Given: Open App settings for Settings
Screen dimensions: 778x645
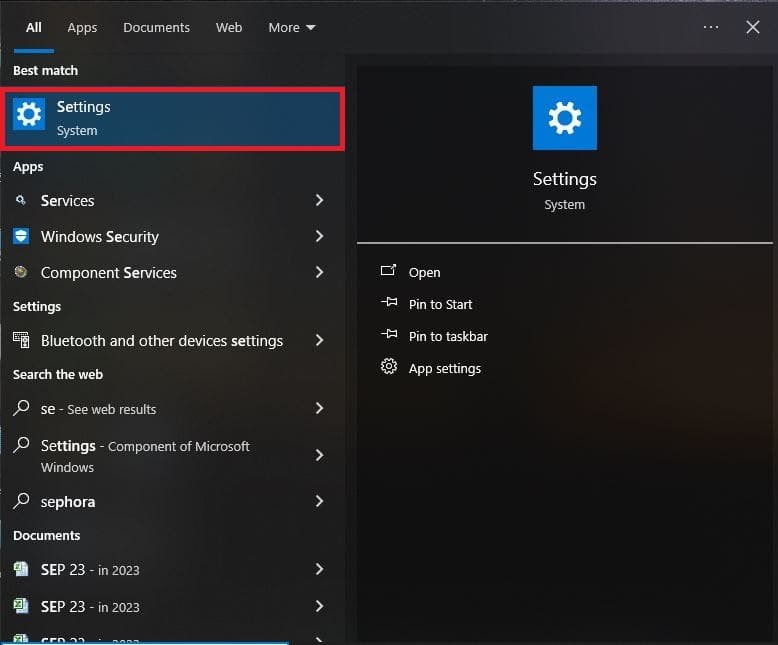Looking at the screenshot, I should (444, 368).
